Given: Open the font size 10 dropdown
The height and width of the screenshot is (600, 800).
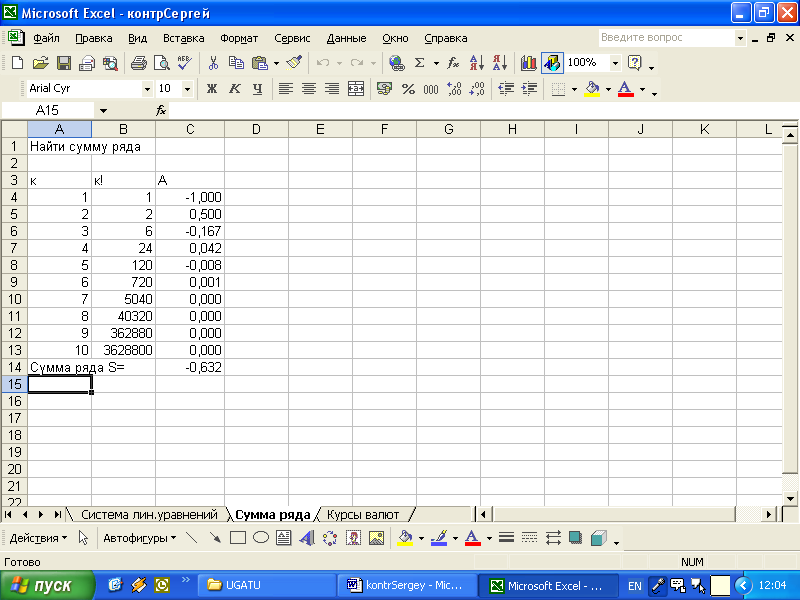Looking at the screenshot, I should click(187, 89).
